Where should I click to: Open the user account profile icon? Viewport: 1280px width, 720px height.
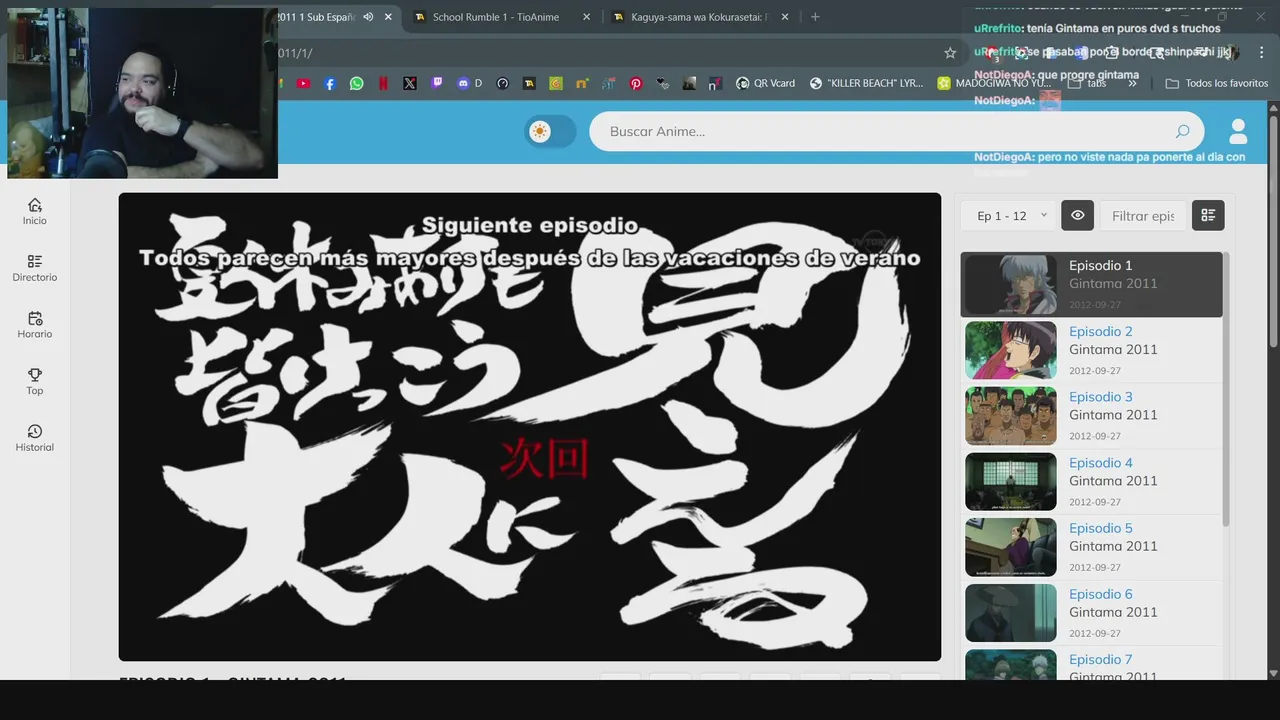pos(1238,131)
